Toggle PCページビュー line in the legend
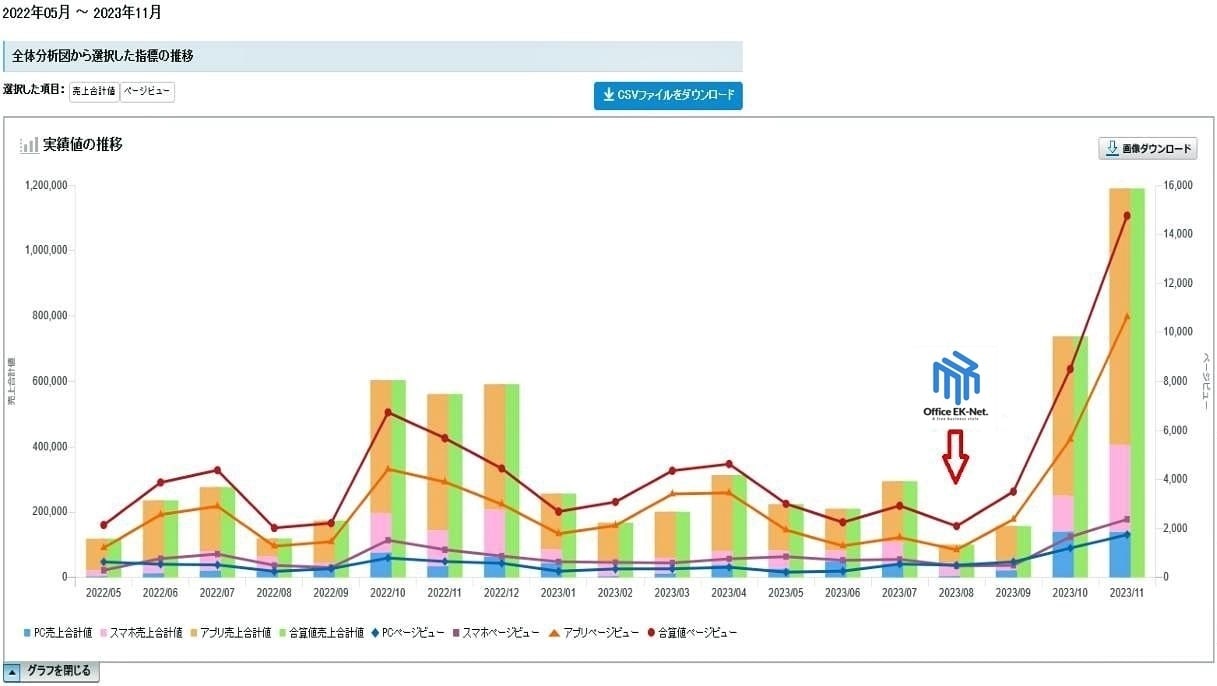 point(407,633)
